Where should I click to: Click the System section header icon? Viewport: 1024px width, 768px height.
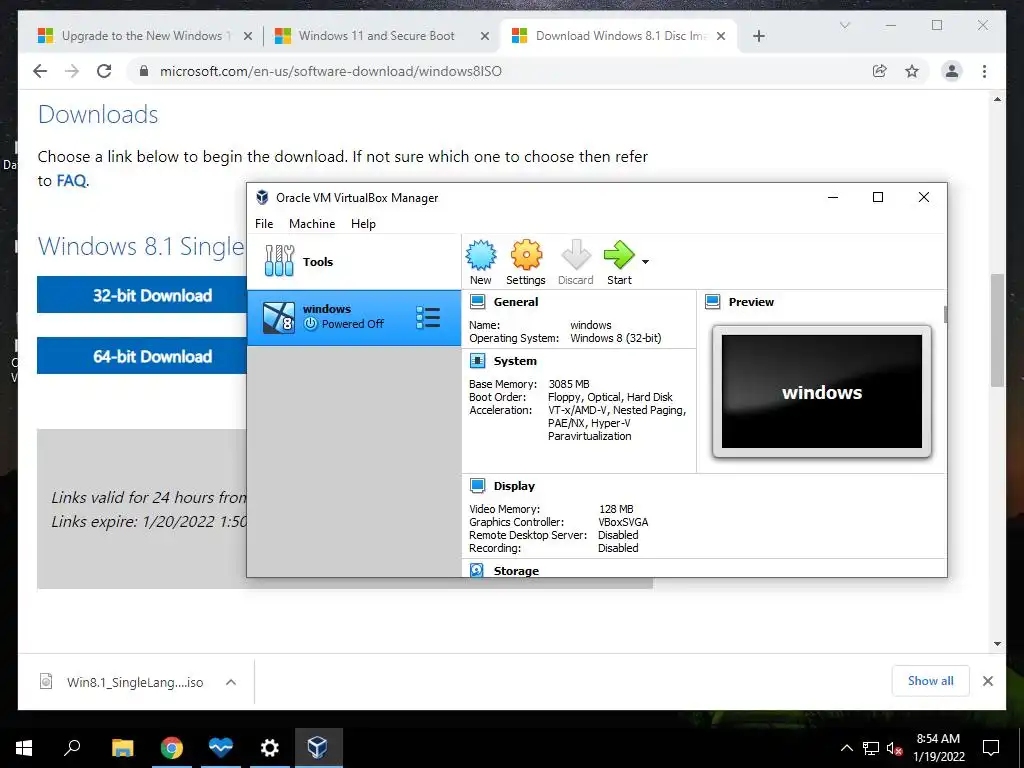coord(477,360)
